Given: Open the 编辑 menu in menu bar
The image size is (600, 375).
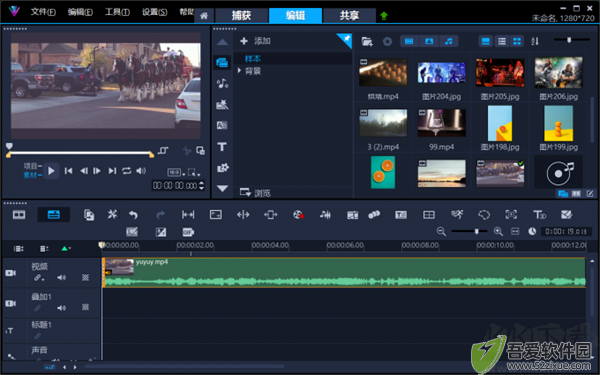Looking at the screenshot, I should pyautogui.click(x=80, y=12).
